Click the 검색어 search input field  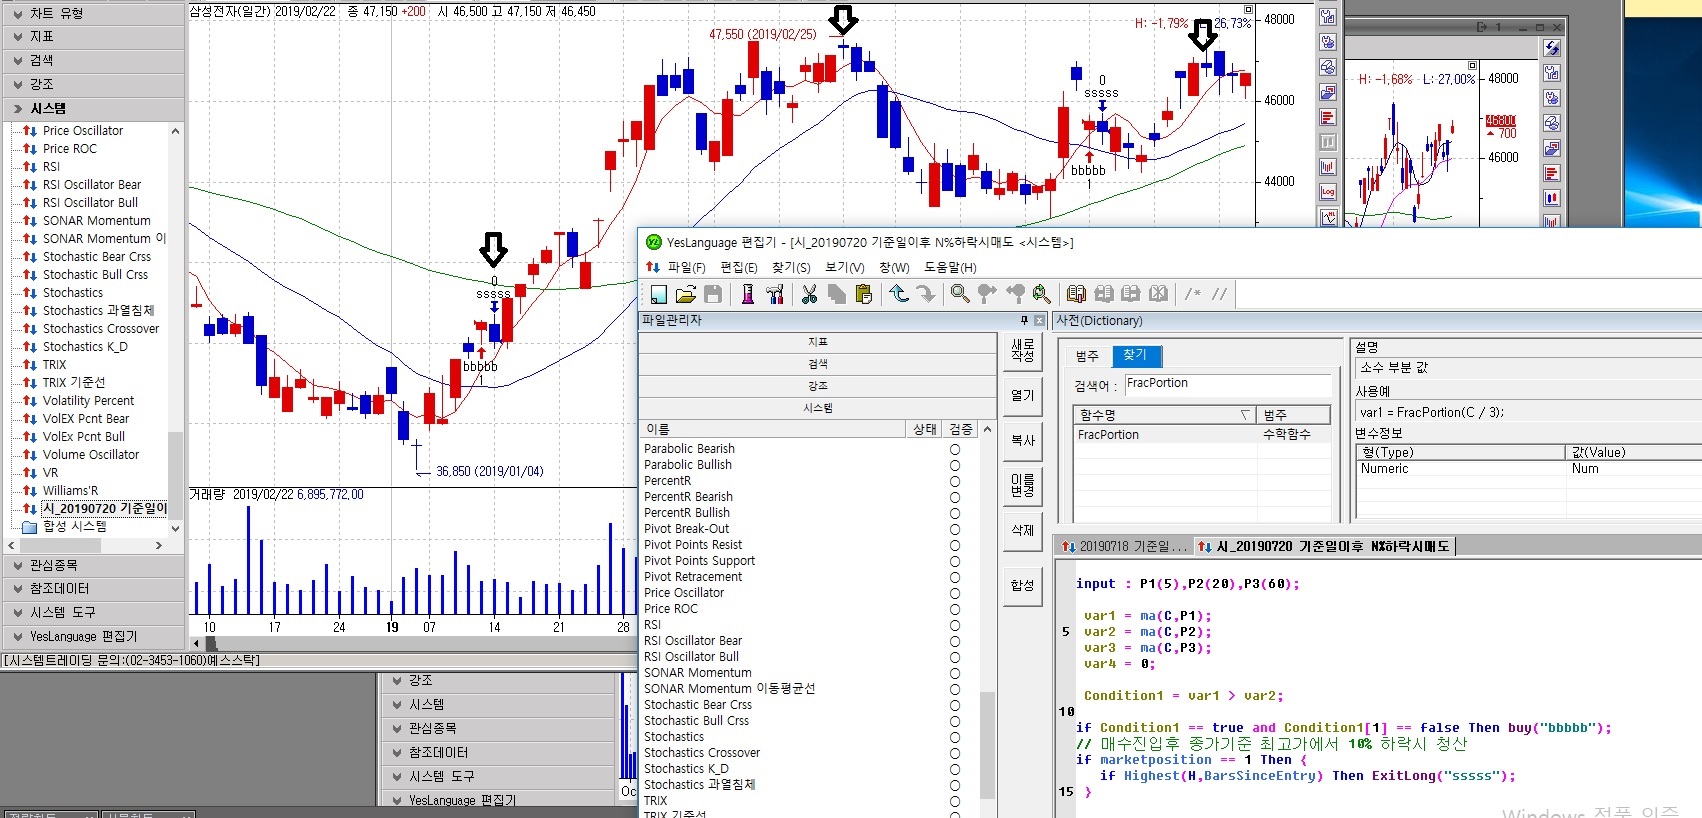(x=1227, y=384)
